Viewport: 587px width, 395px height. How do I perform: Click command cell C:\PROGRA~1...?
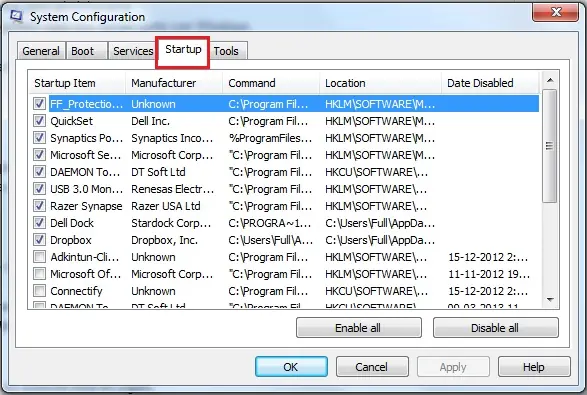pos(270,223)
